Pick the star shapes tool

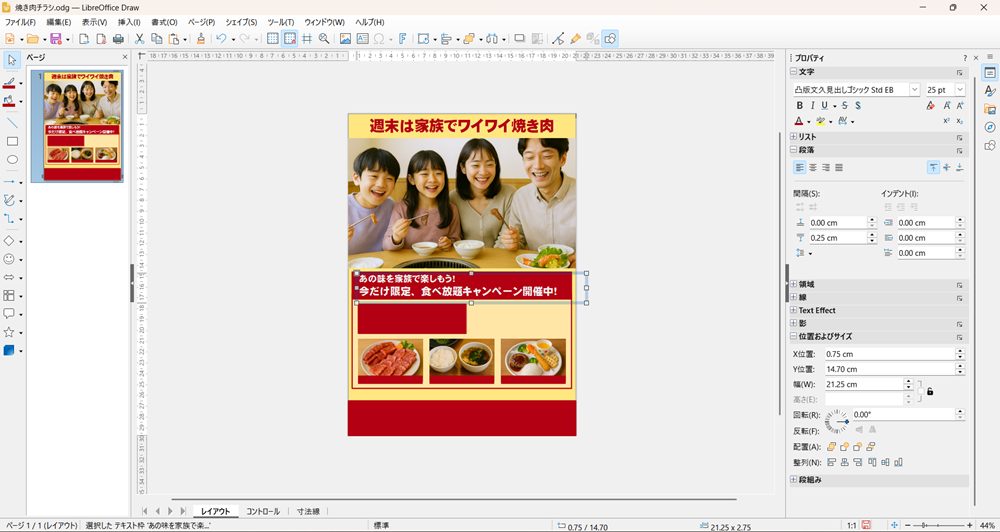click(x=9, y=332)
